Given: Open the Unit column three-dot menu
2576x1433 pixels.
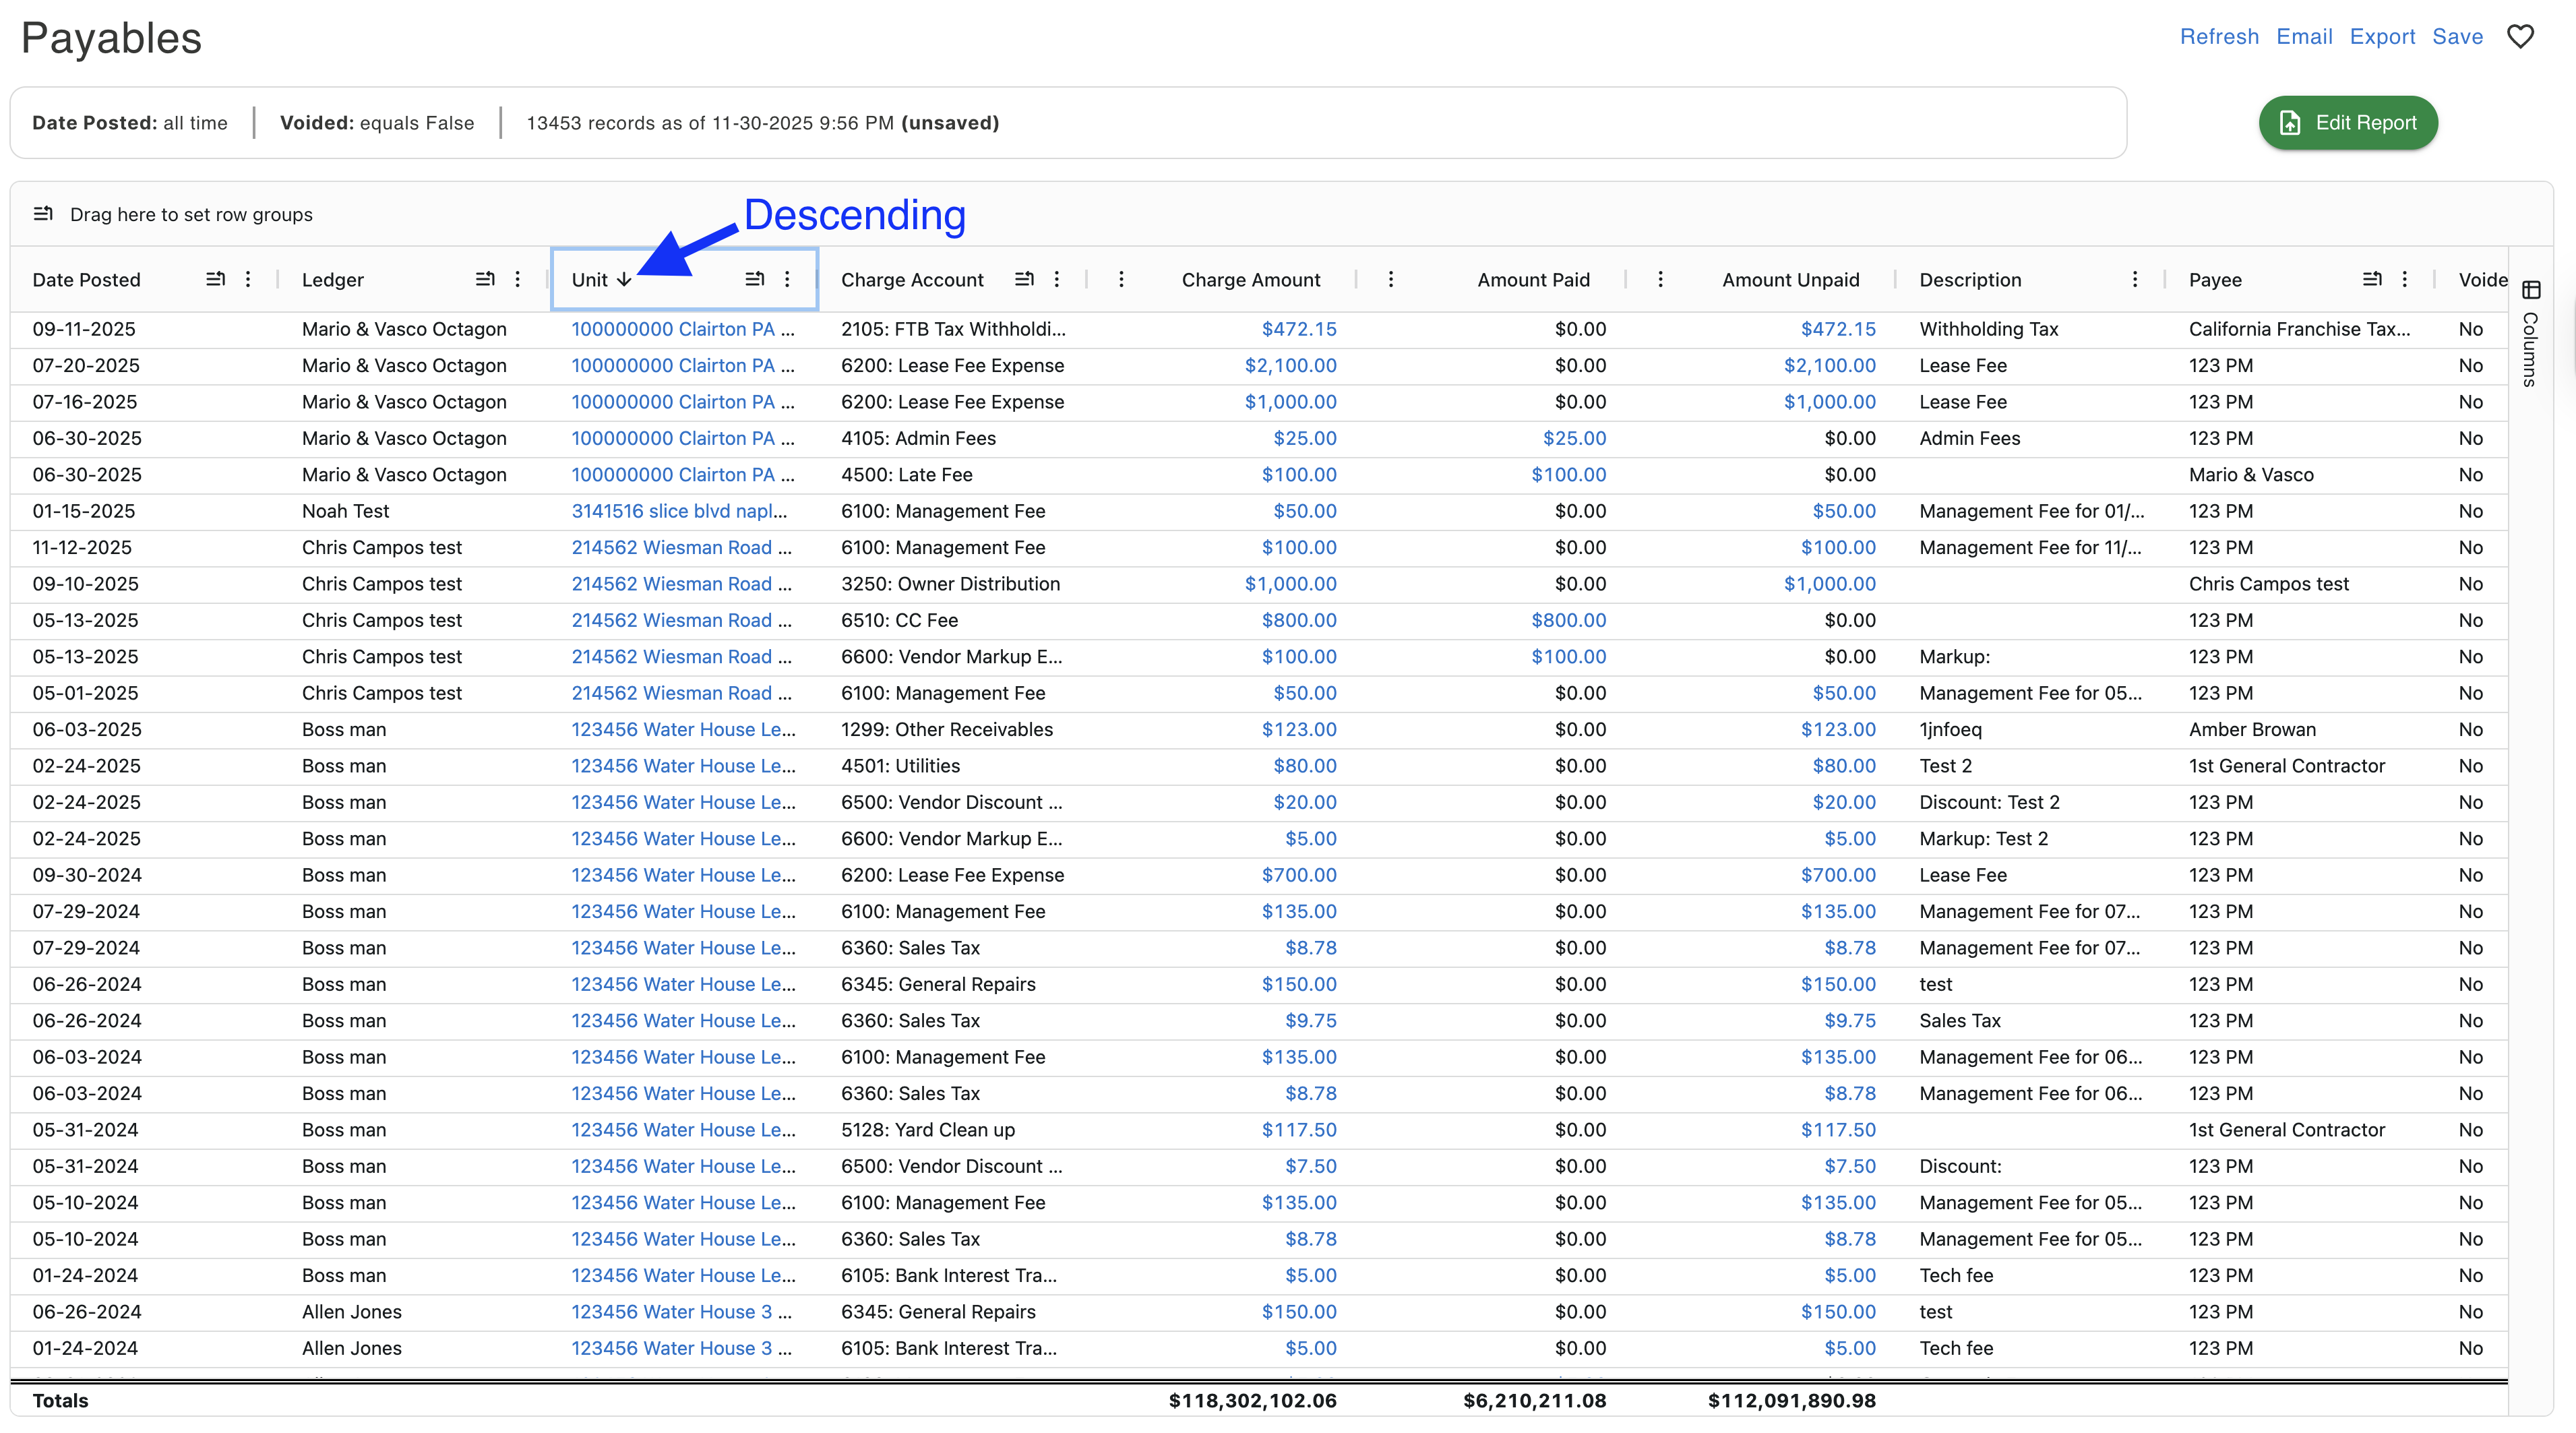Looking at the screenshot, I should pos(787,279).
